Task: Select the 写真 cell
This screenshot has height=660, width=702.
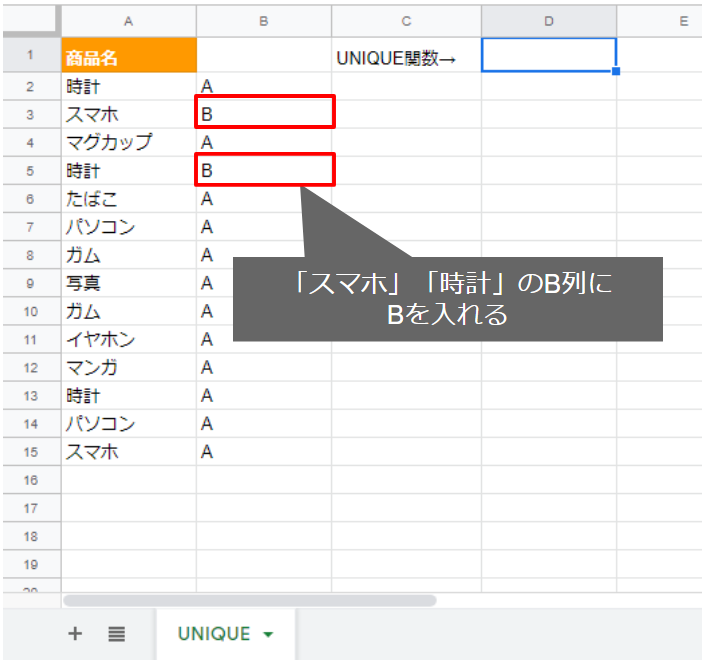Action: point(129,283)
